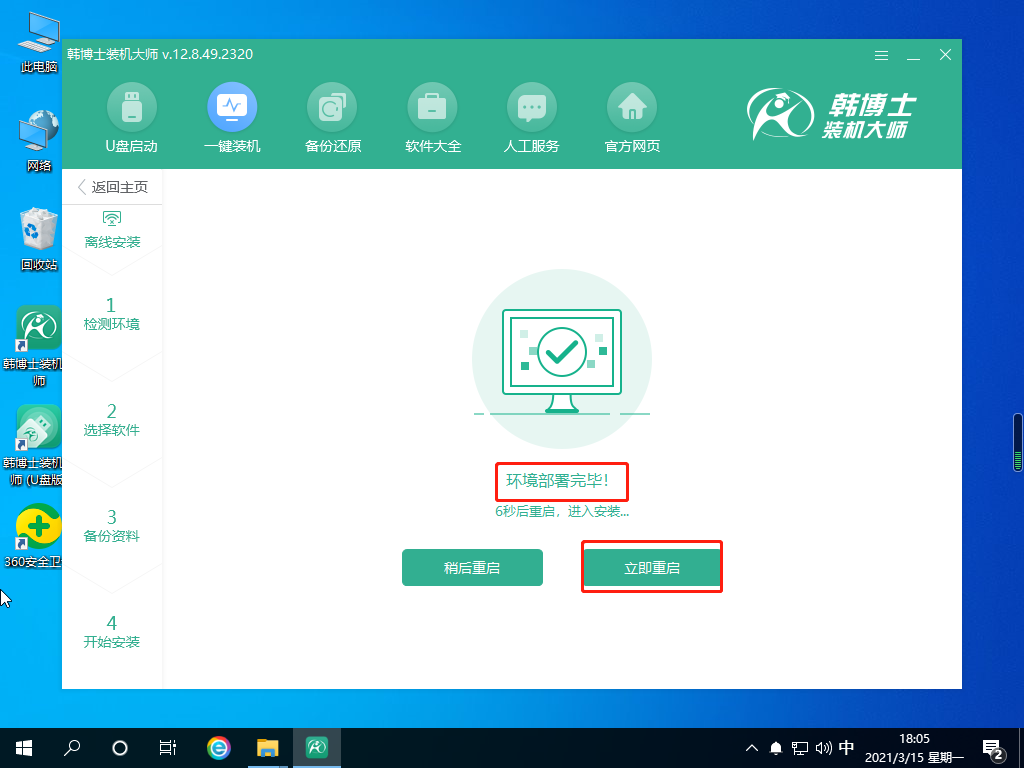Open the hamburger menu in title bar
1024x768 pixels.
pos(881,55)
